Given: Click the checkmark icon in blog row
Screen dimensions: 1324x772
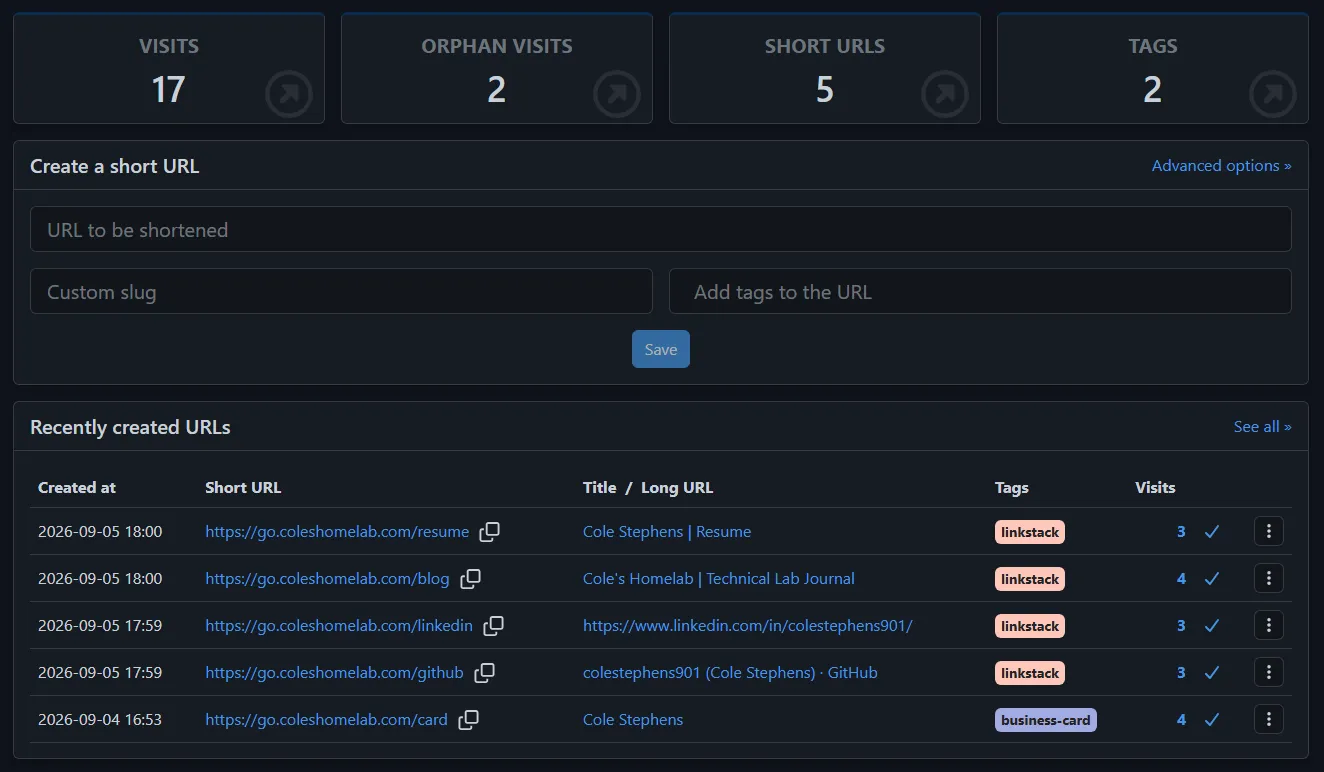Looking at the screenshot, I should tap(1212, 579).
